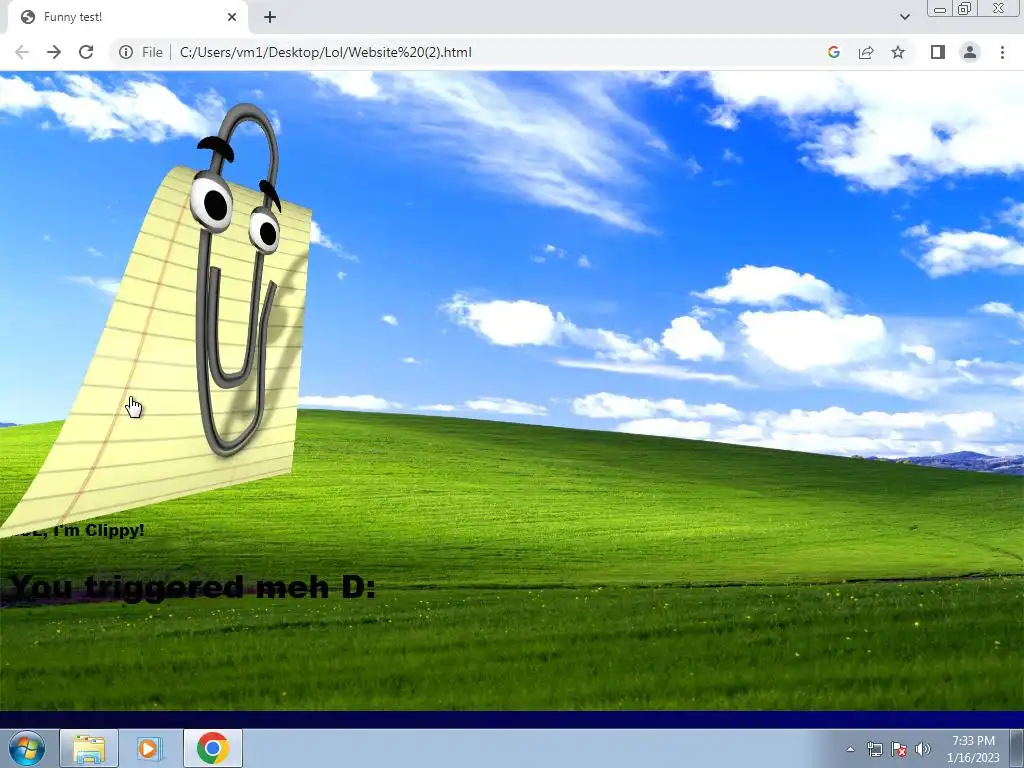Image resolution: width=1024 pixels, height=768 pixels.
Task: Expand the tab search chevron
Action: 904,17
